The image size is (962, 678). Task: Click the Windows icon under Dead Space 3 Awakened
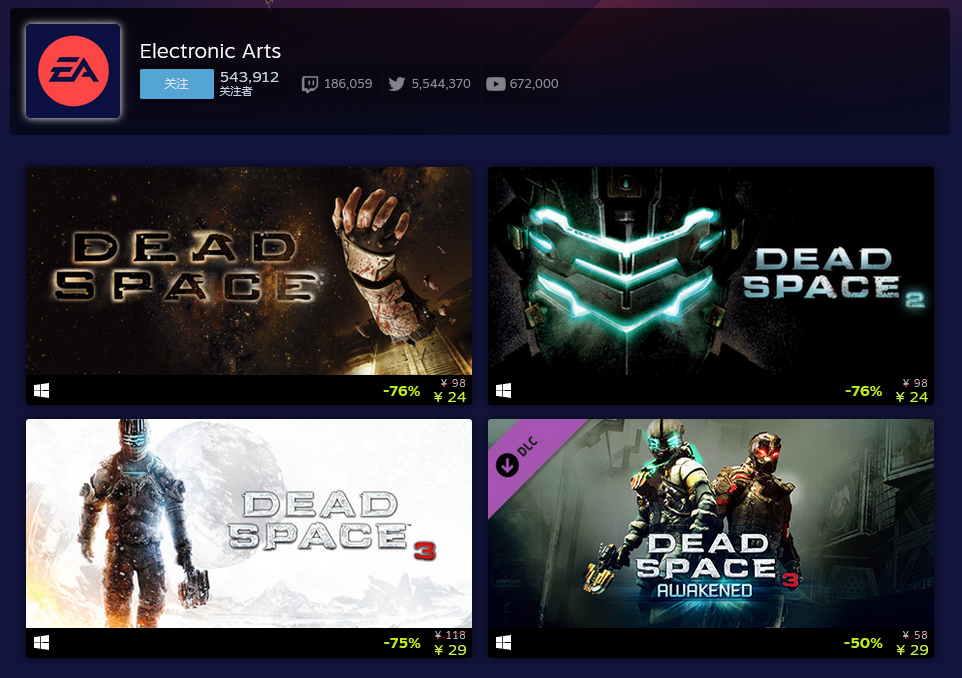(504, 642)
